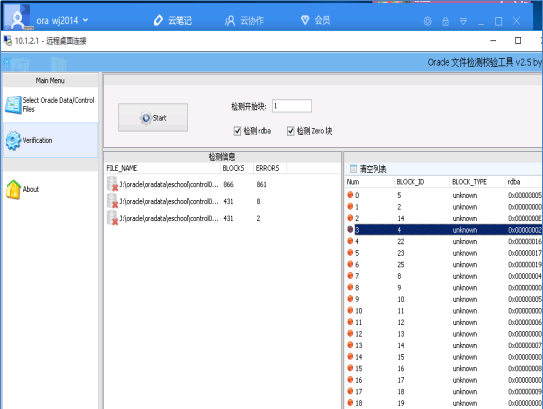Click the lock icon in header
The height and width of the screenshot is (409, 543).
(445, 21)
